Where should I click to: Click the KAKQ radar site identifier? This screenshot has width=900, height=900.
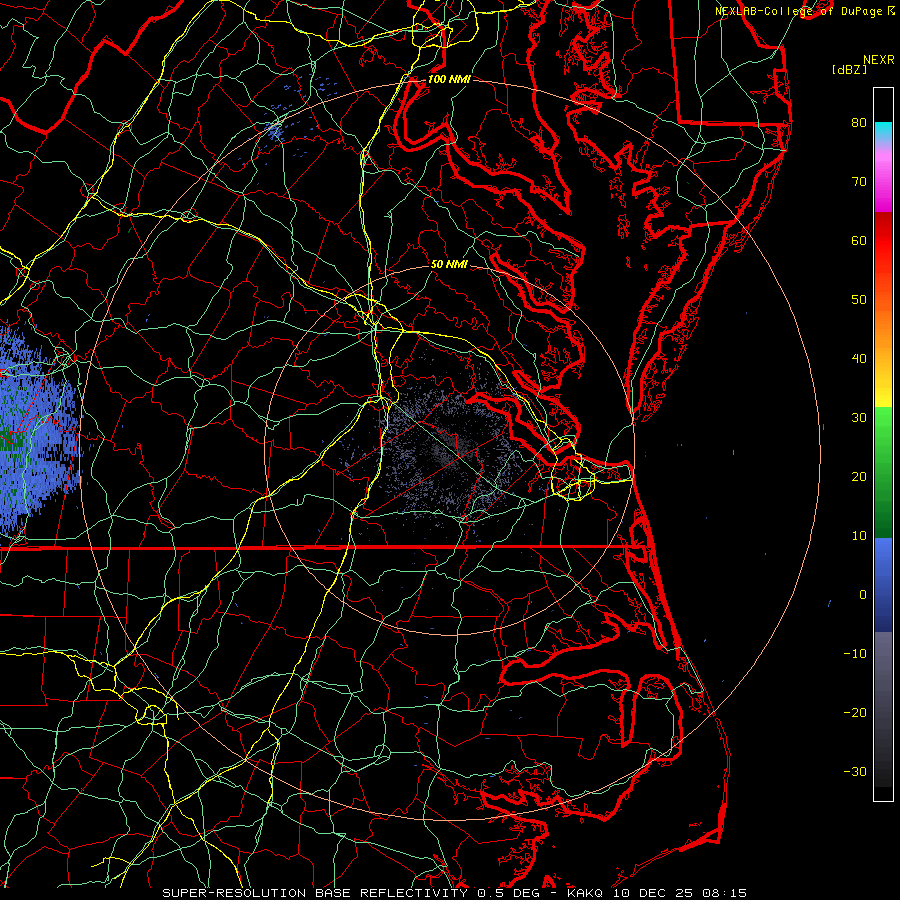coord(584,893)
